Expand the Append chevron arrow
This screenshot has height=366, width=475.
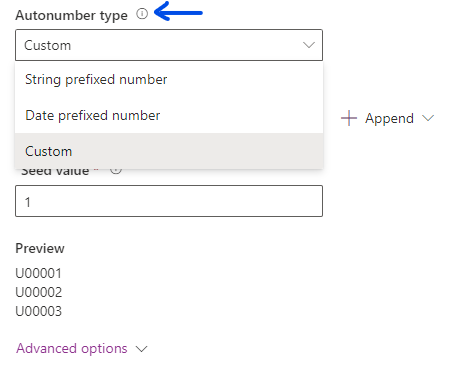point(428,118)
